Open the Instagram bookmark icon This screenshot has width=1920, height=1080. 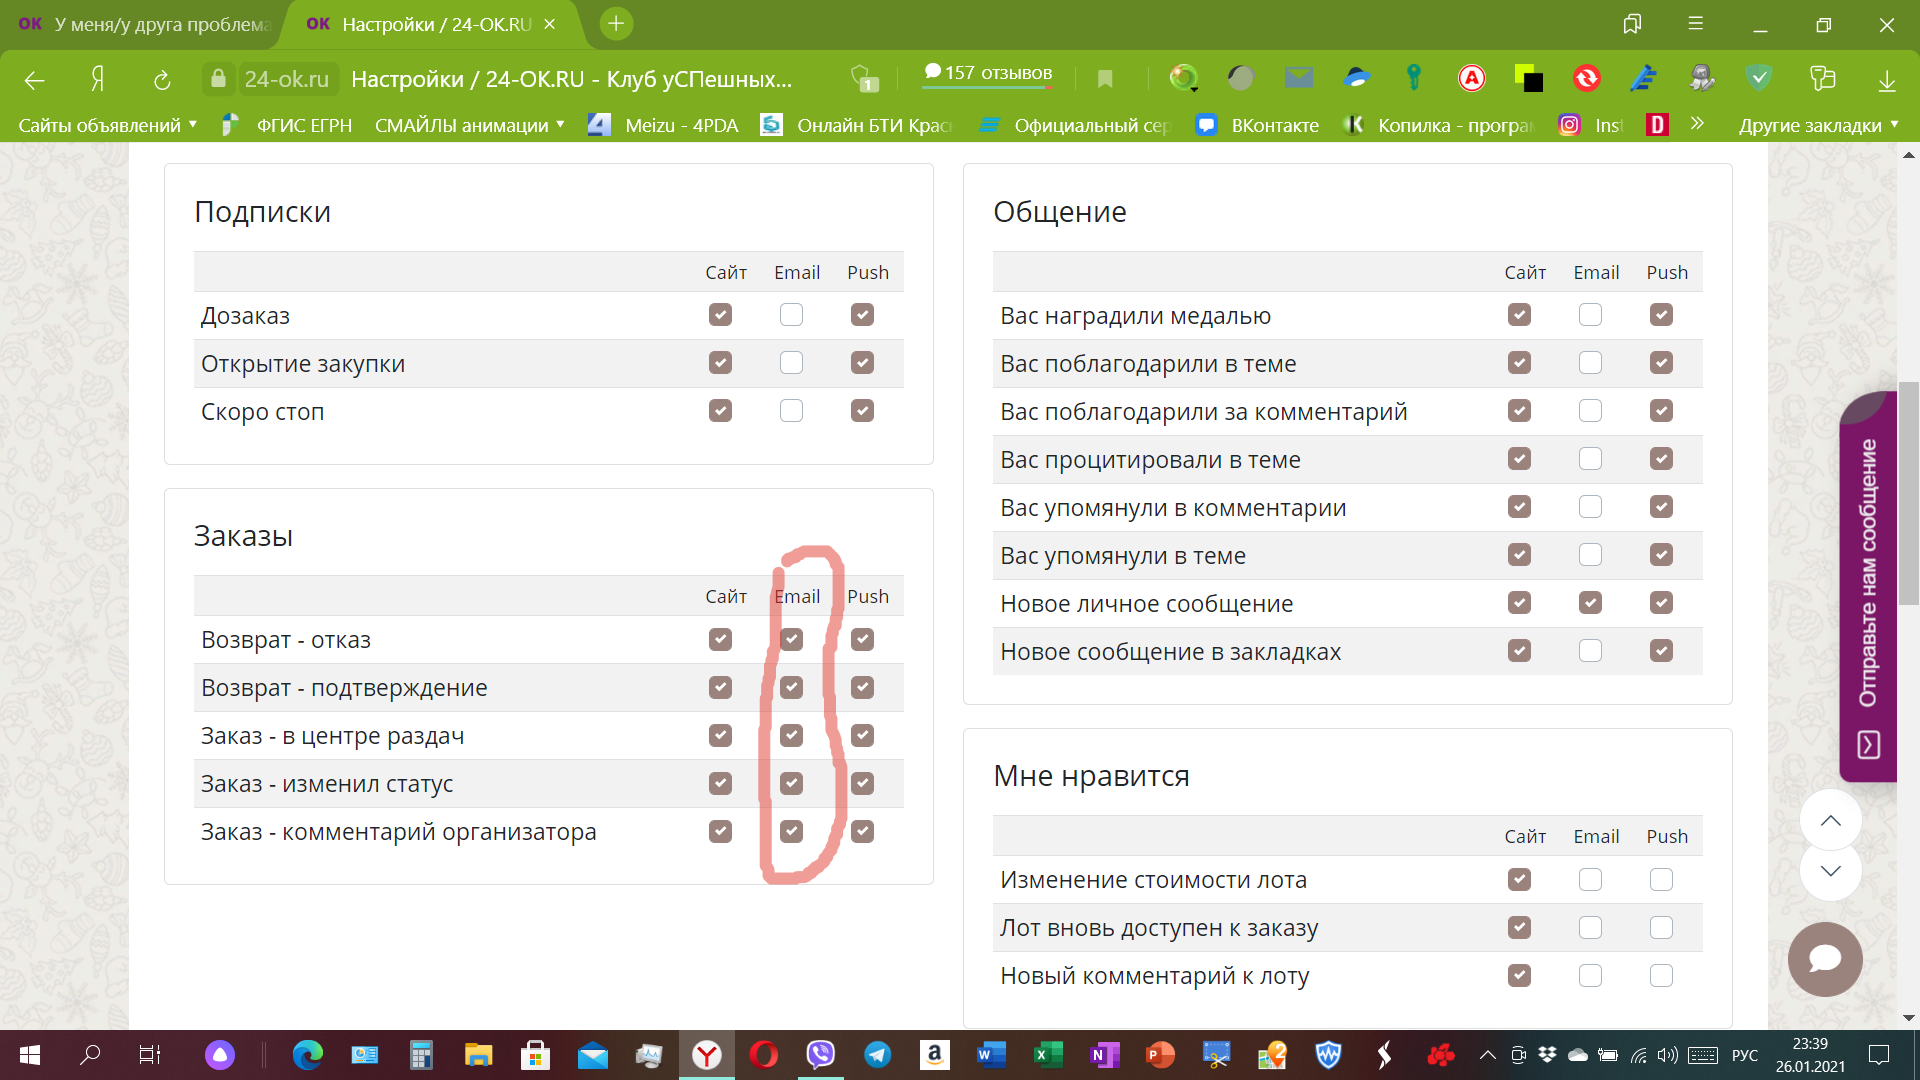coord(1569,125)
